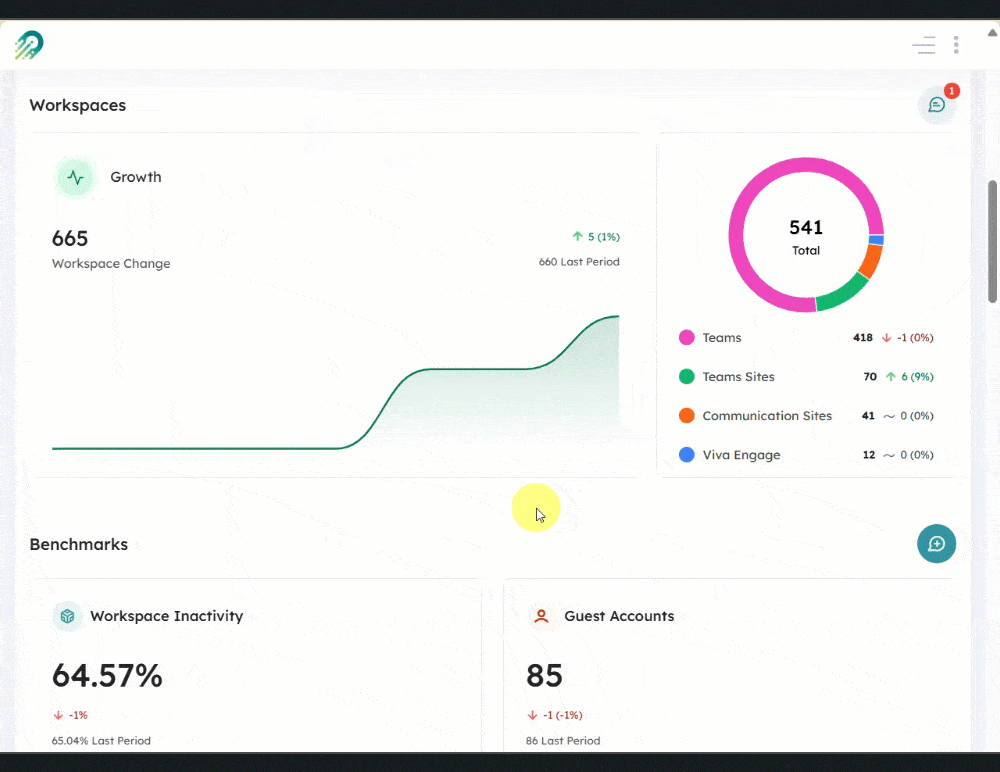This screenshot has width=1000, height=772.
Task: Open the chat bubble with the notification badge
Action: click(936, 104)
